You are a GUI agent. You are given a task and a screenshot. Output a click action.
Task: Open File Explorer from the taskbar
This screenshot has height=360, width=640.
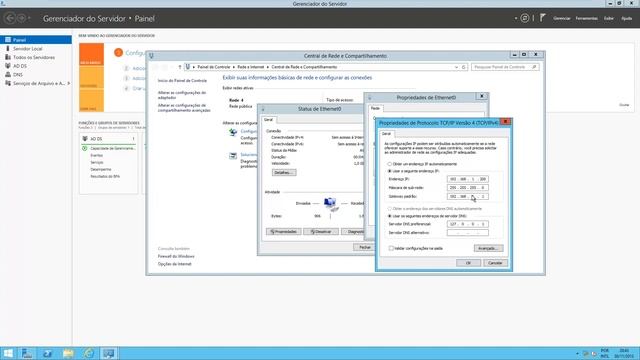[68, 353]
